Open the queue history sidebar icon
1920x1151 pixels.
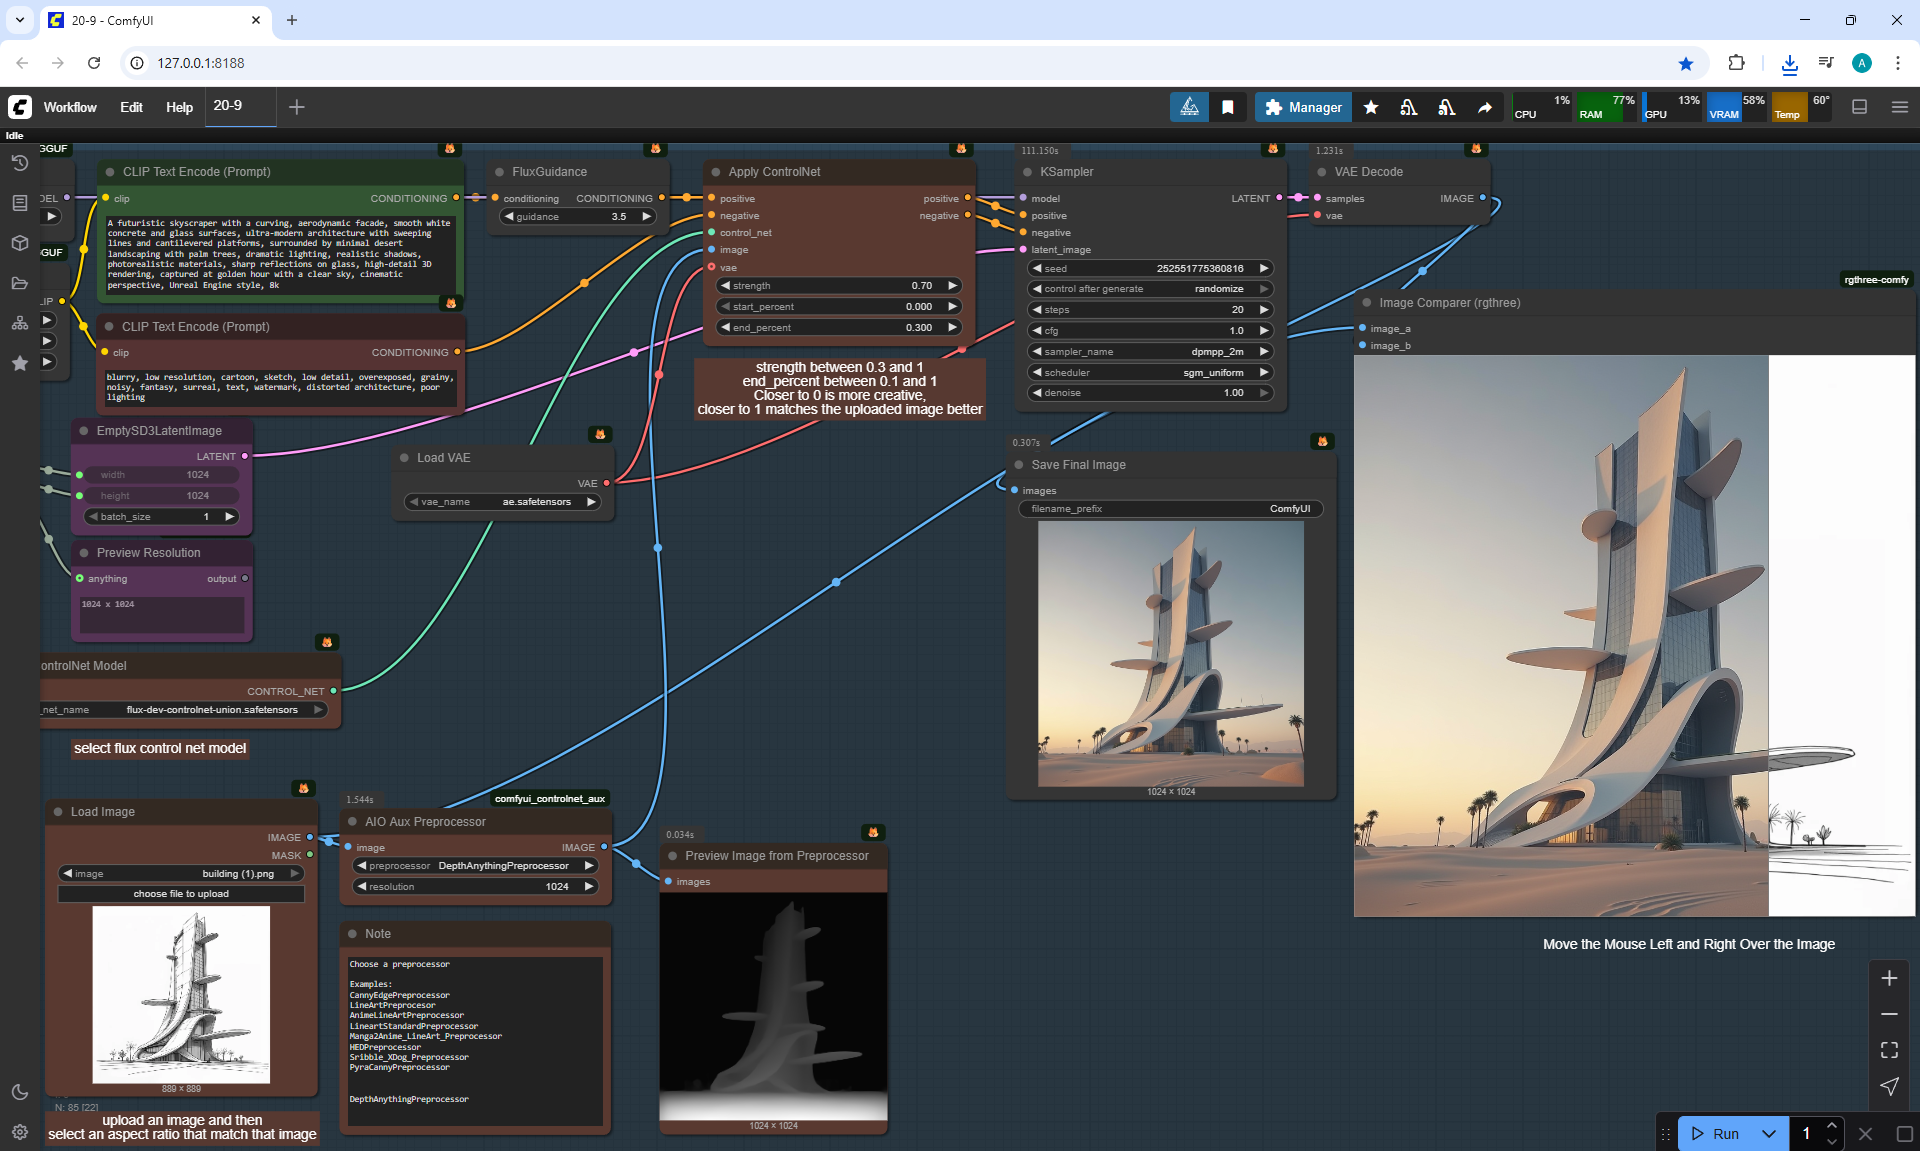click(x=19, y=163)
